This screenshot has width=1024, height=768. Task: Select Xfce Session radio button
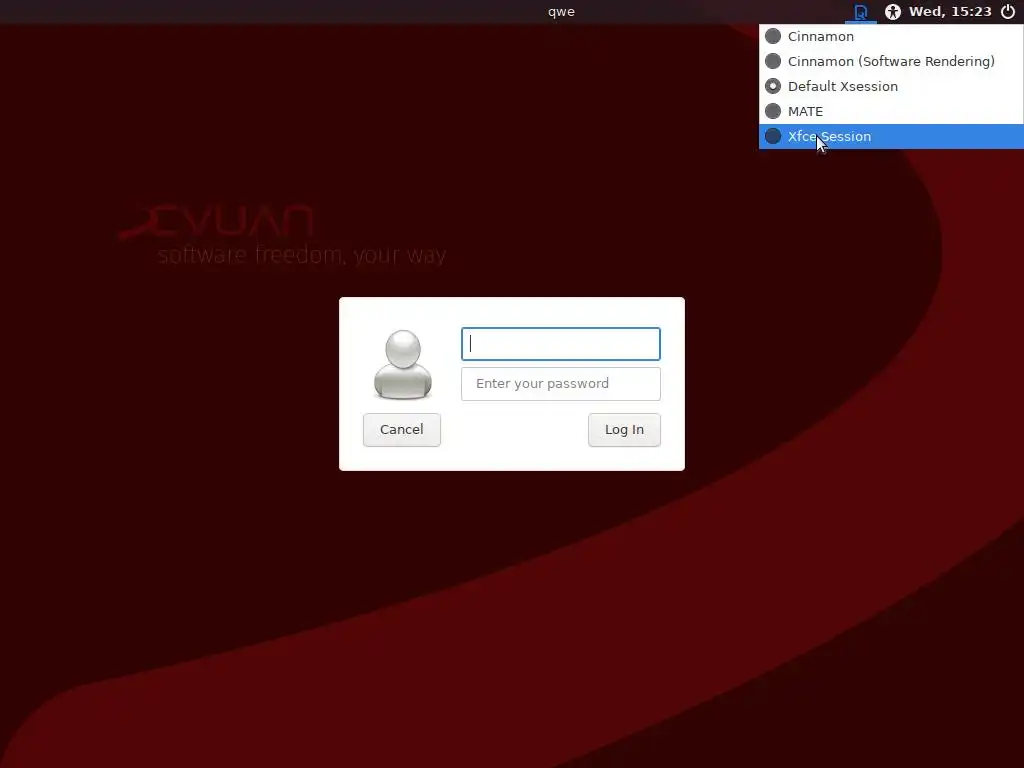point(773,136)
